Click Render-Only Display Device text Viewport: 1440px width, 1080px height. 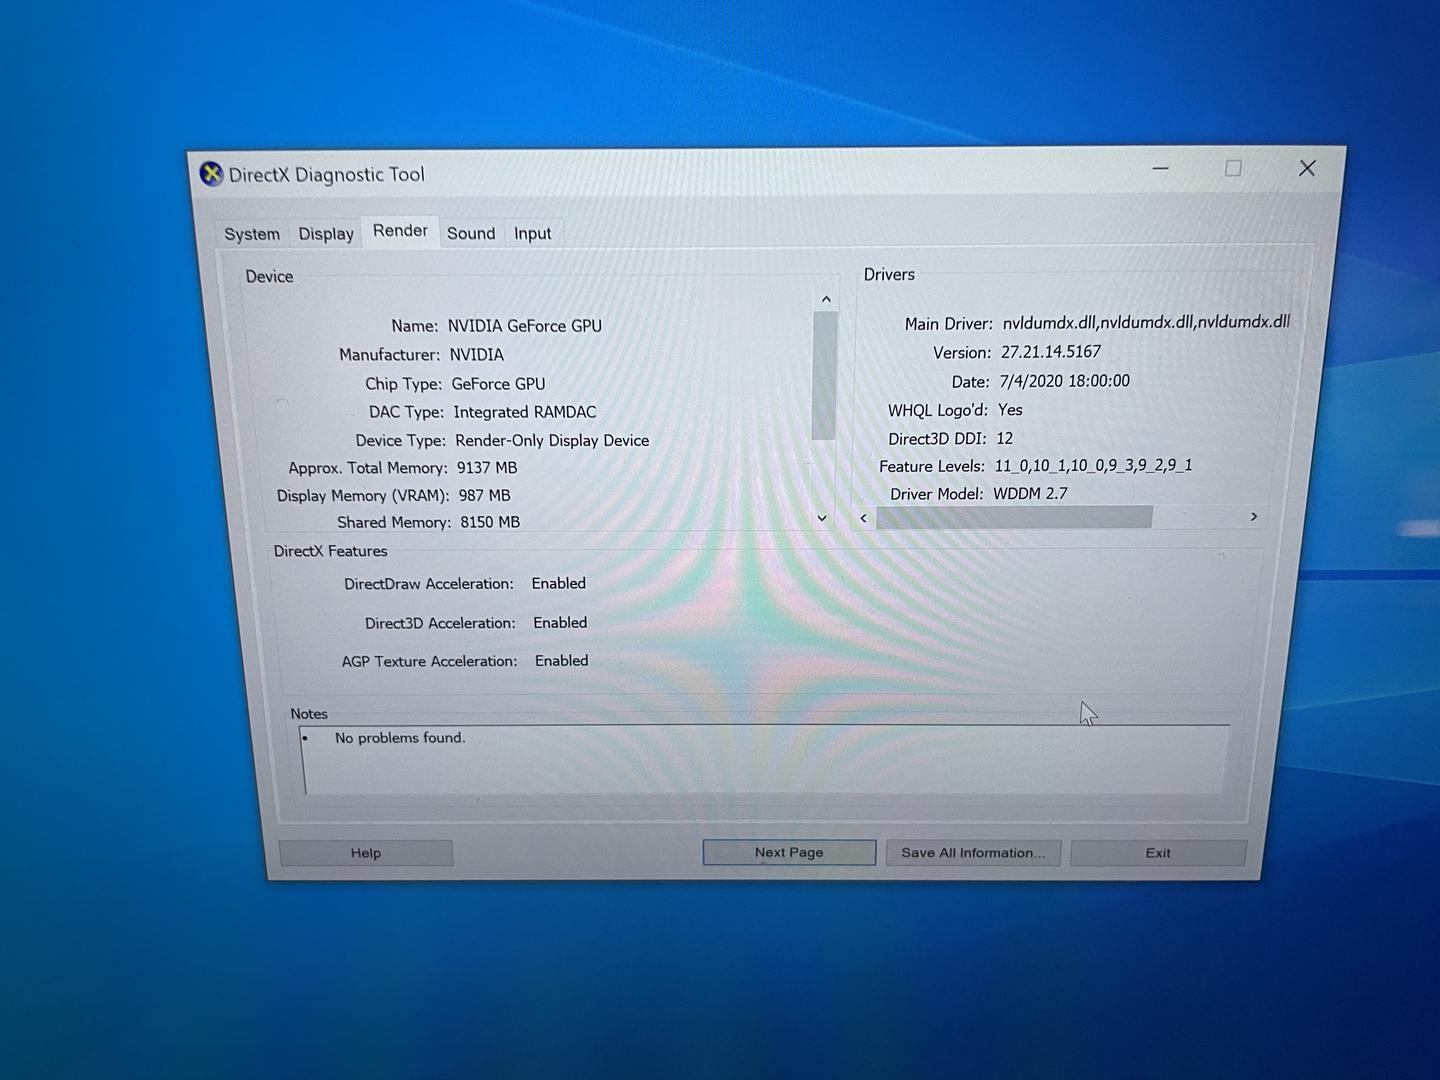click(x=552, y=440)
